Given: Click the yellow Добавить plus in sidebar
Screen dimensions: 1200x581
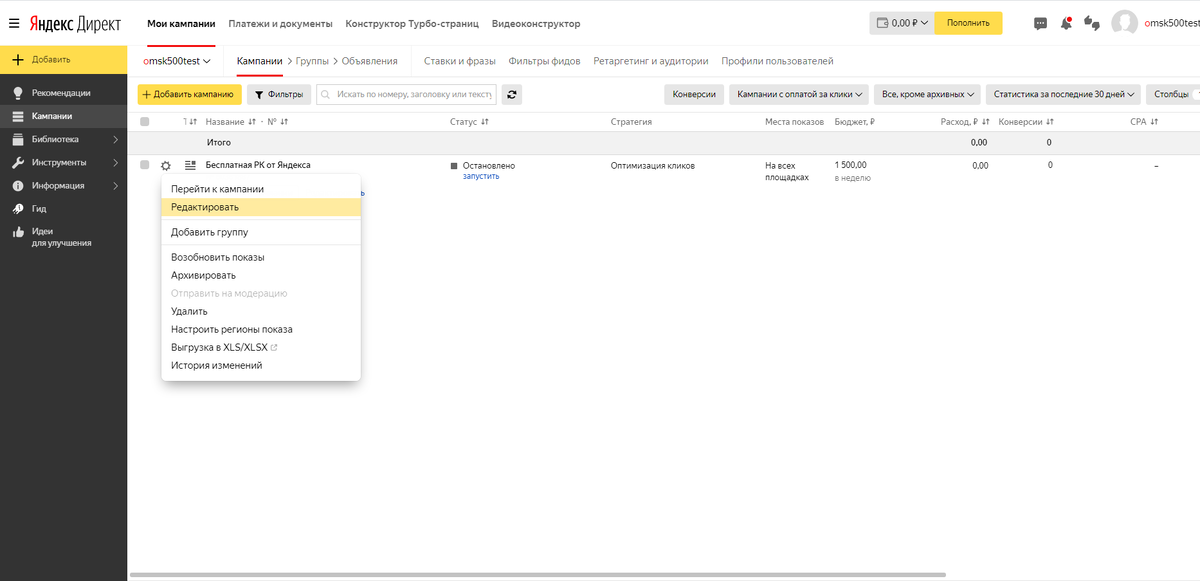Looking at the screenshot, I should pos(17,60).
